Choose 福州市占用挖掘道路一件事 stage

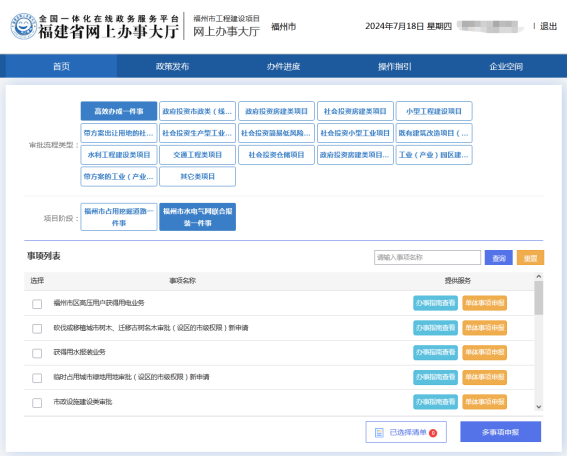click(x=119, y=217)
